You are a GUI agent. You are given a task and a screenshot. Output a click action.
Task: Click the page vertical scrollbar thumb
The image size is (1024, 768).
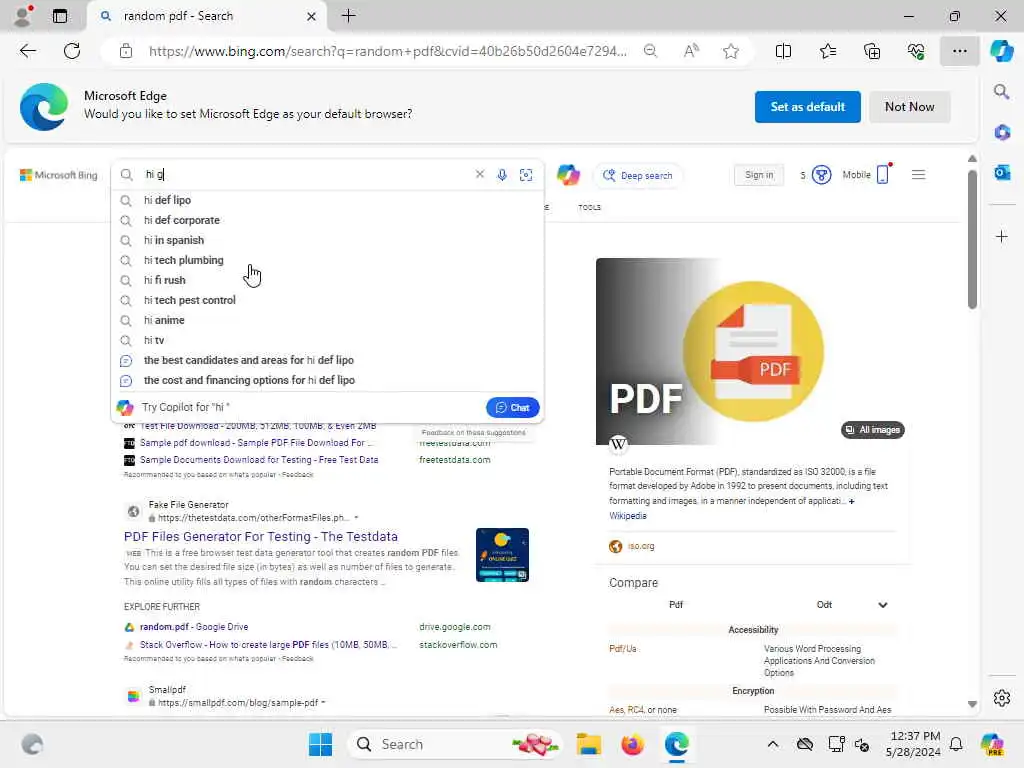pos(972,239)
